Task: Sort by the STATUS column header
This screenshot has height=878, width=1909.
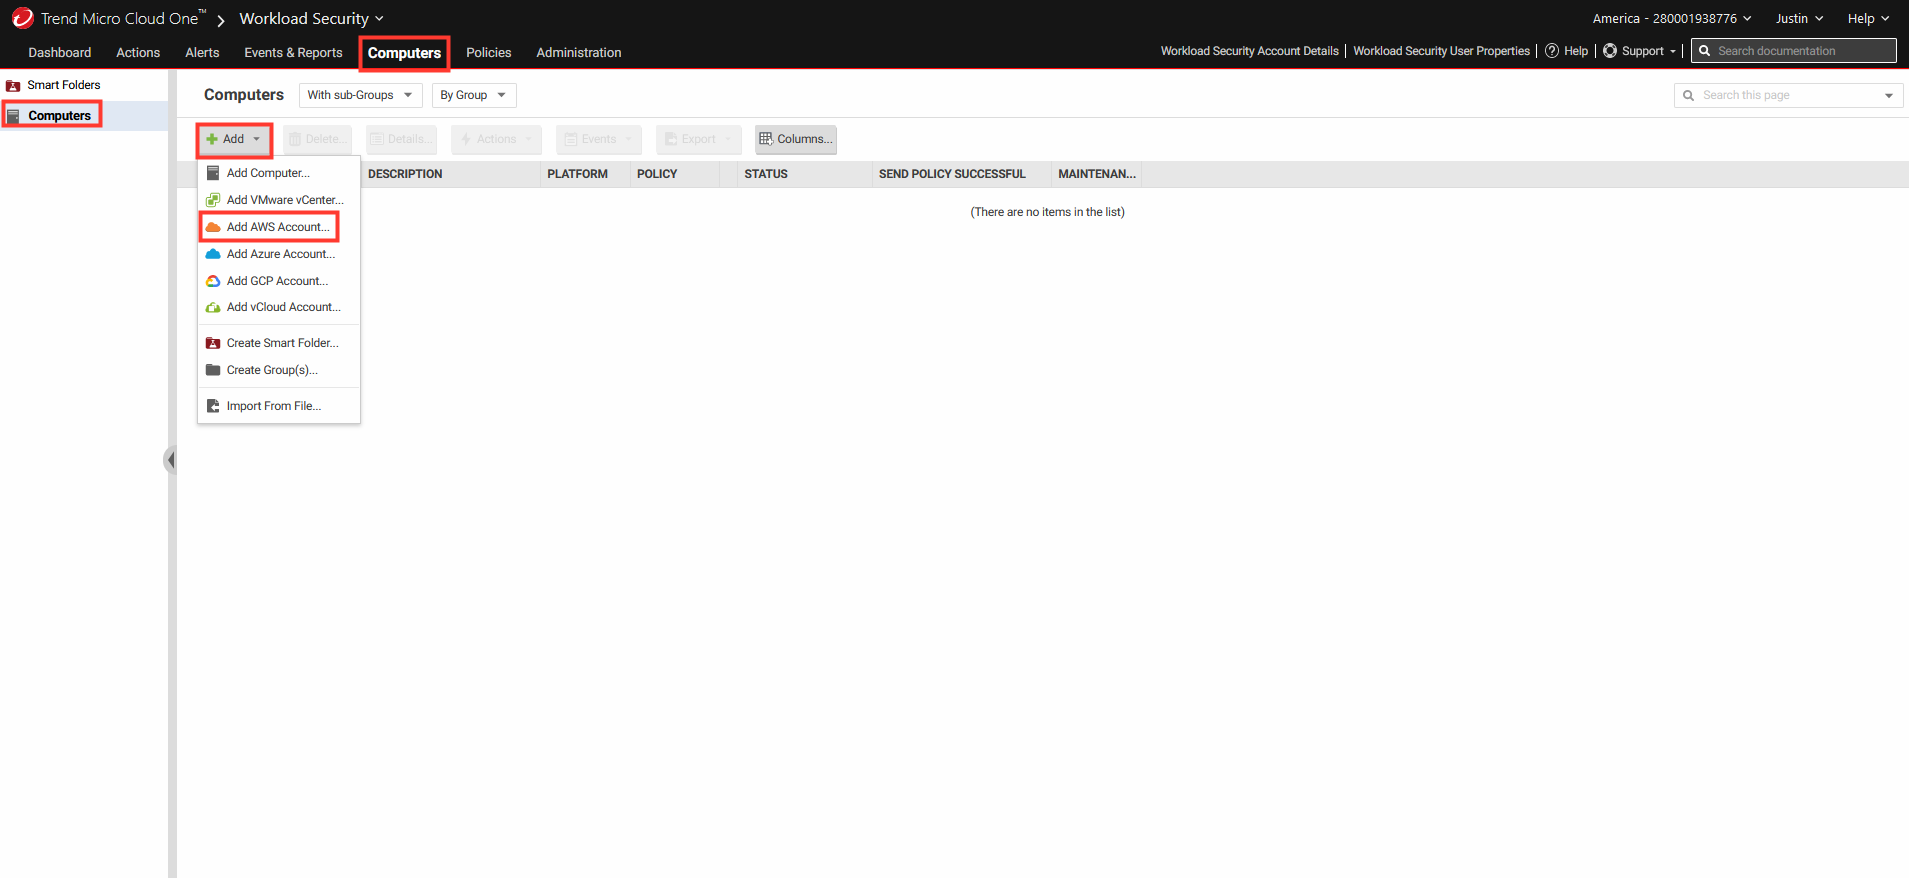Action: [766, 174]
